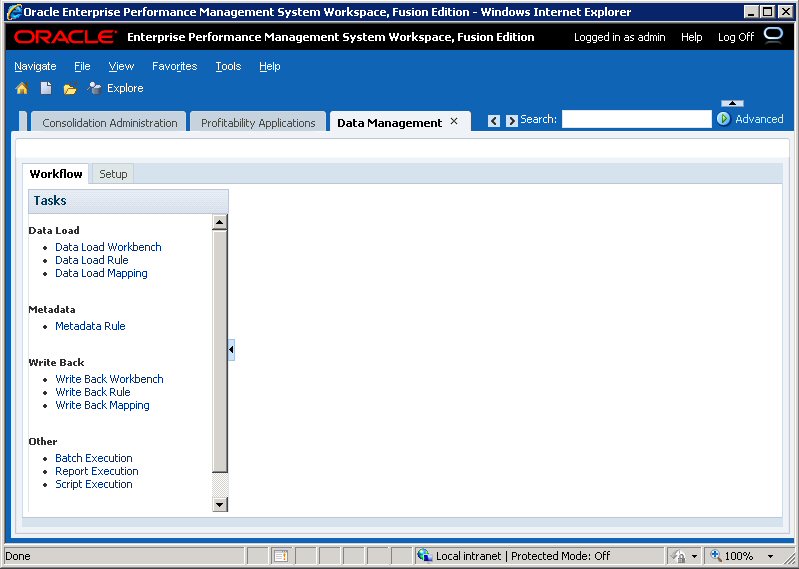Open Data Load Rule link
This screenshot has height=569, width=799.
(92, 260)
